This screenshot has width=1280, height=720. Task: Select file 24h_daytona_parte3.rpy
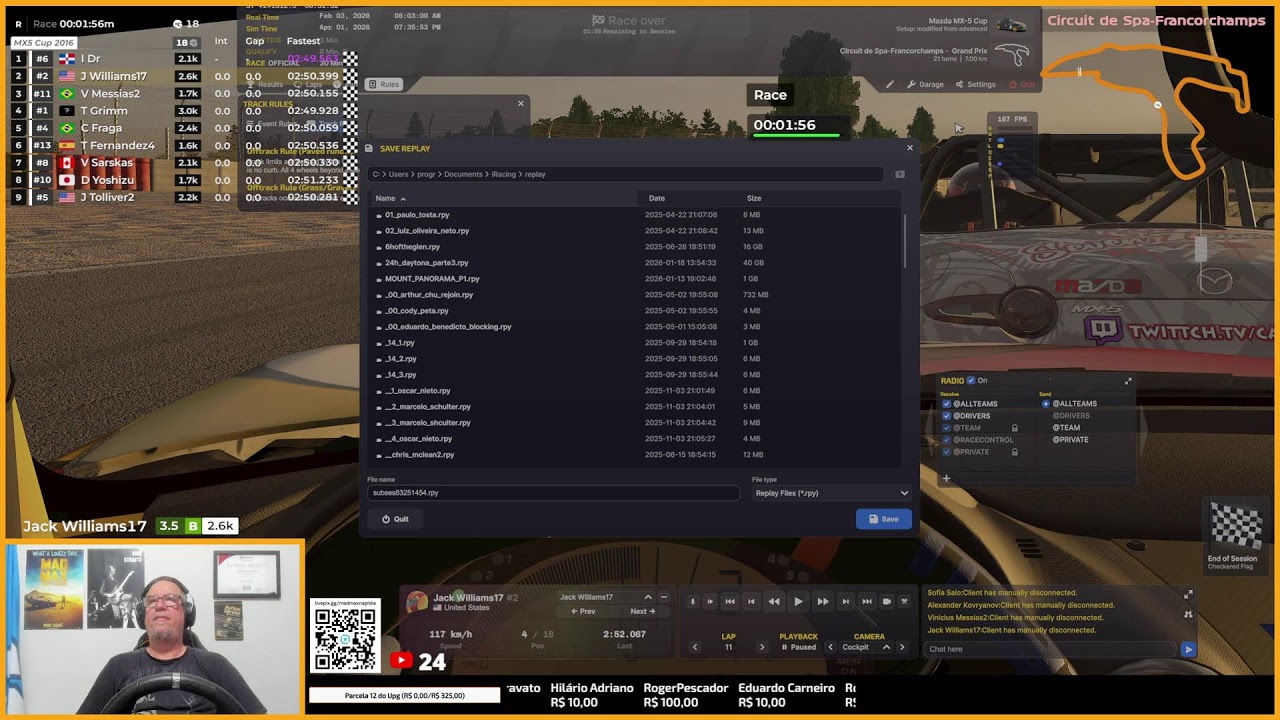(x=426, y=263)
